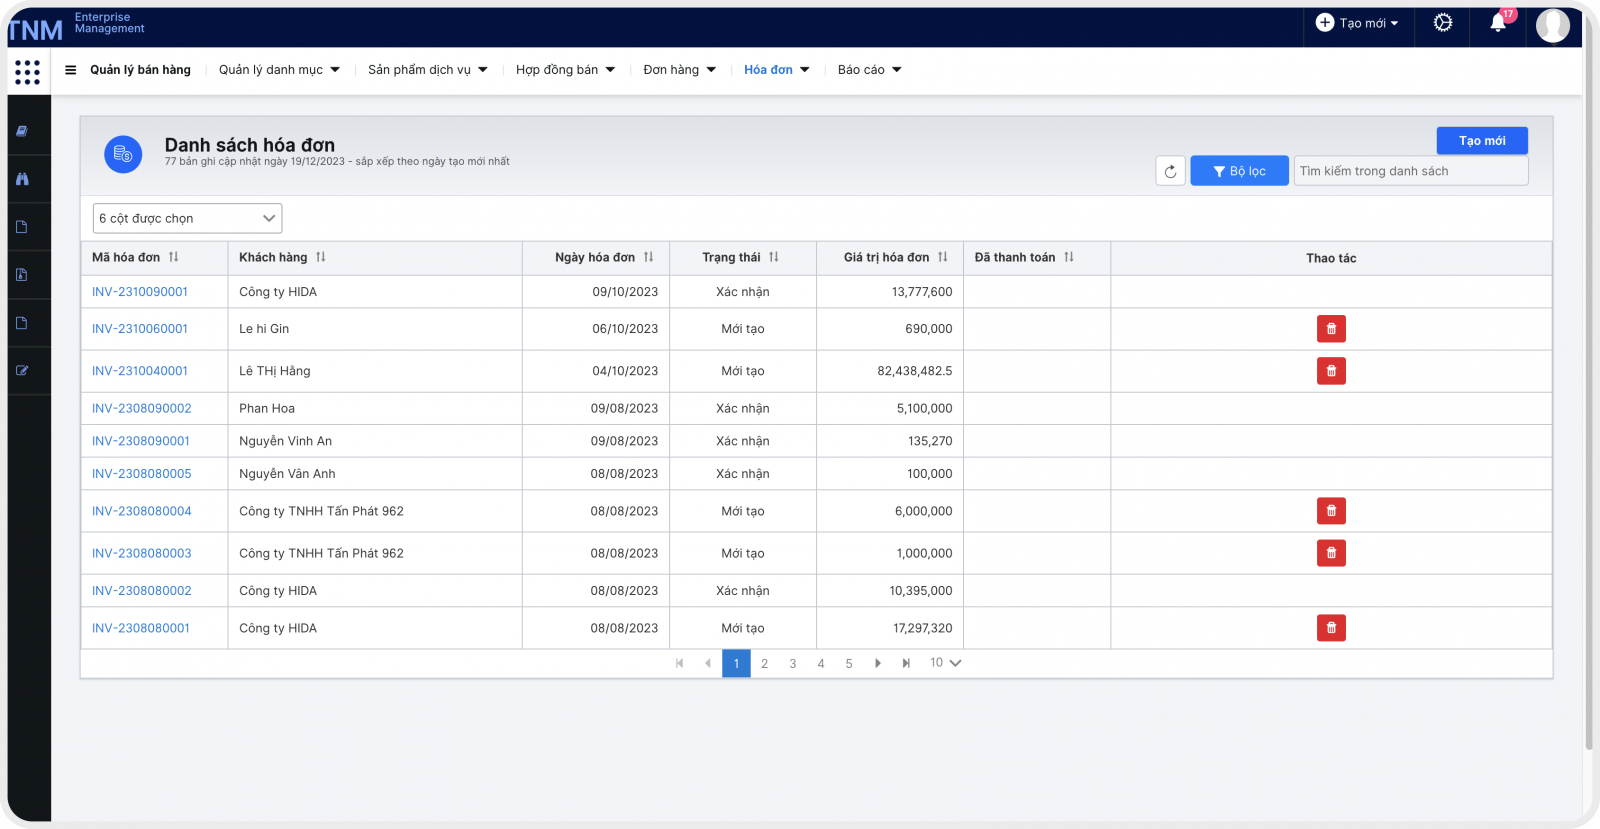This screenshot has height=829, width=1600.
Task: Change rows per page from 10
Action: (x=945, y=663)
